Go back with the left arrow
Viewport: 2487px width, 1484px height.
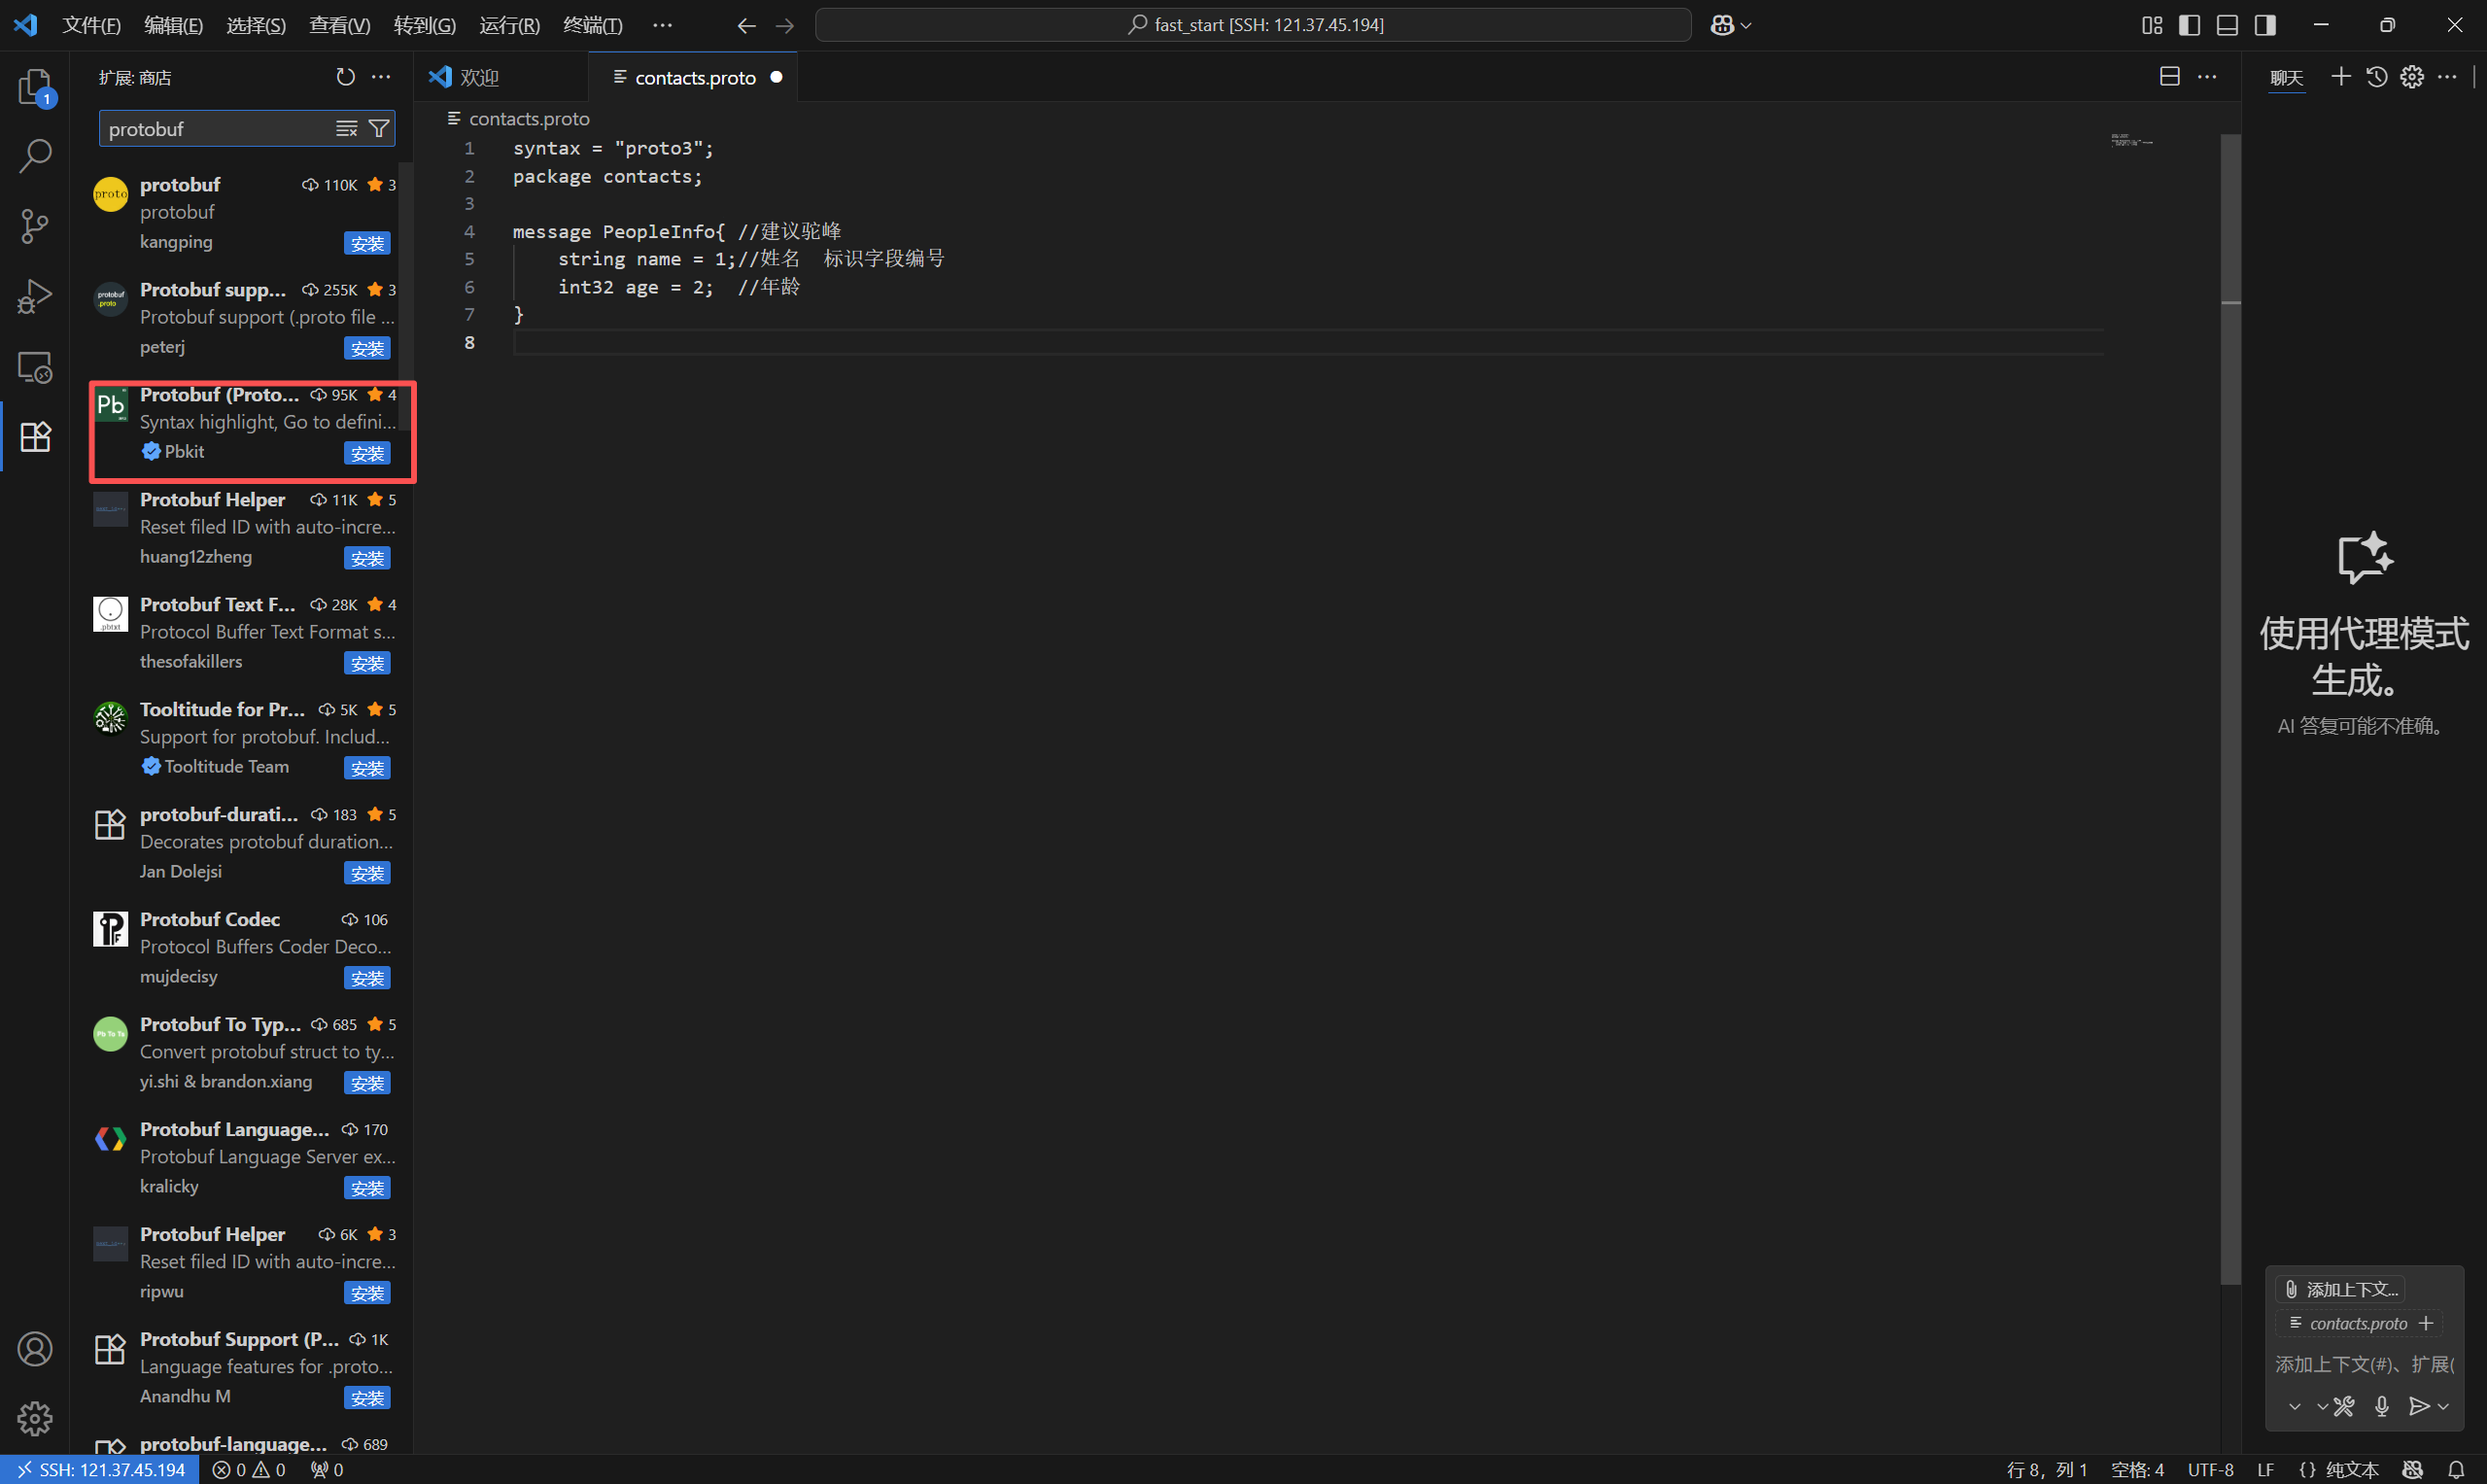746,25
